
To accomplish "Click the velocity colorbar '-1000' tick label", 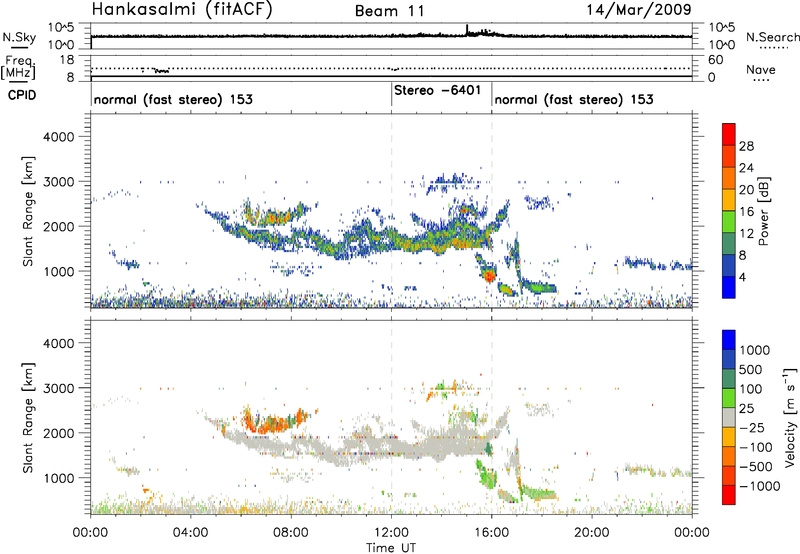I will click(760, 486).
